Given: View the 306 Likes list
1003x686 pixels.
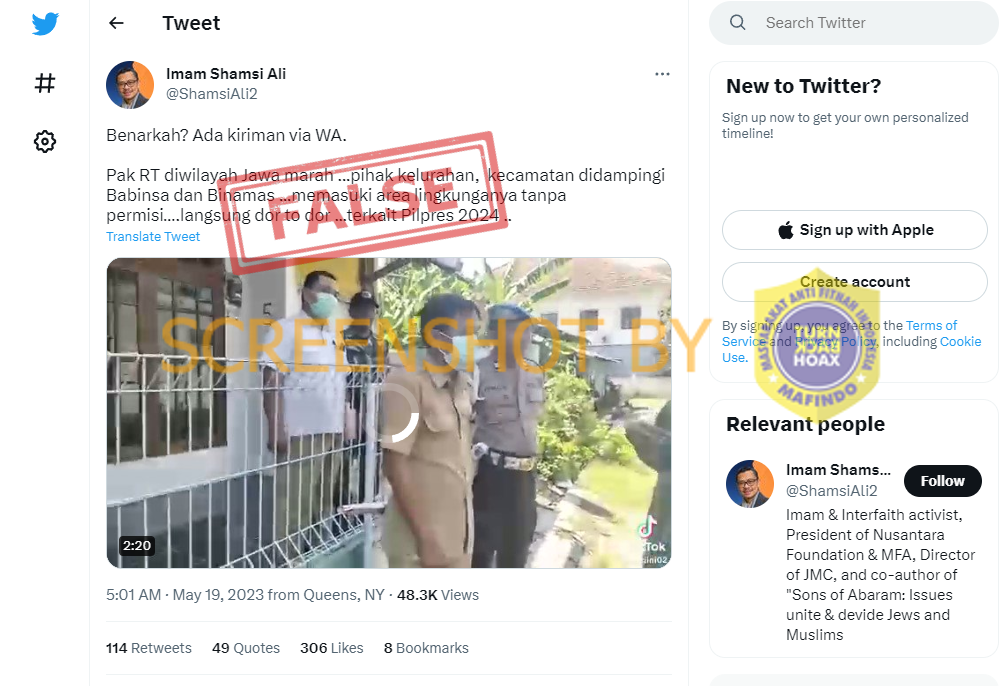Looking at the screenshot, I should pos(331,648).
